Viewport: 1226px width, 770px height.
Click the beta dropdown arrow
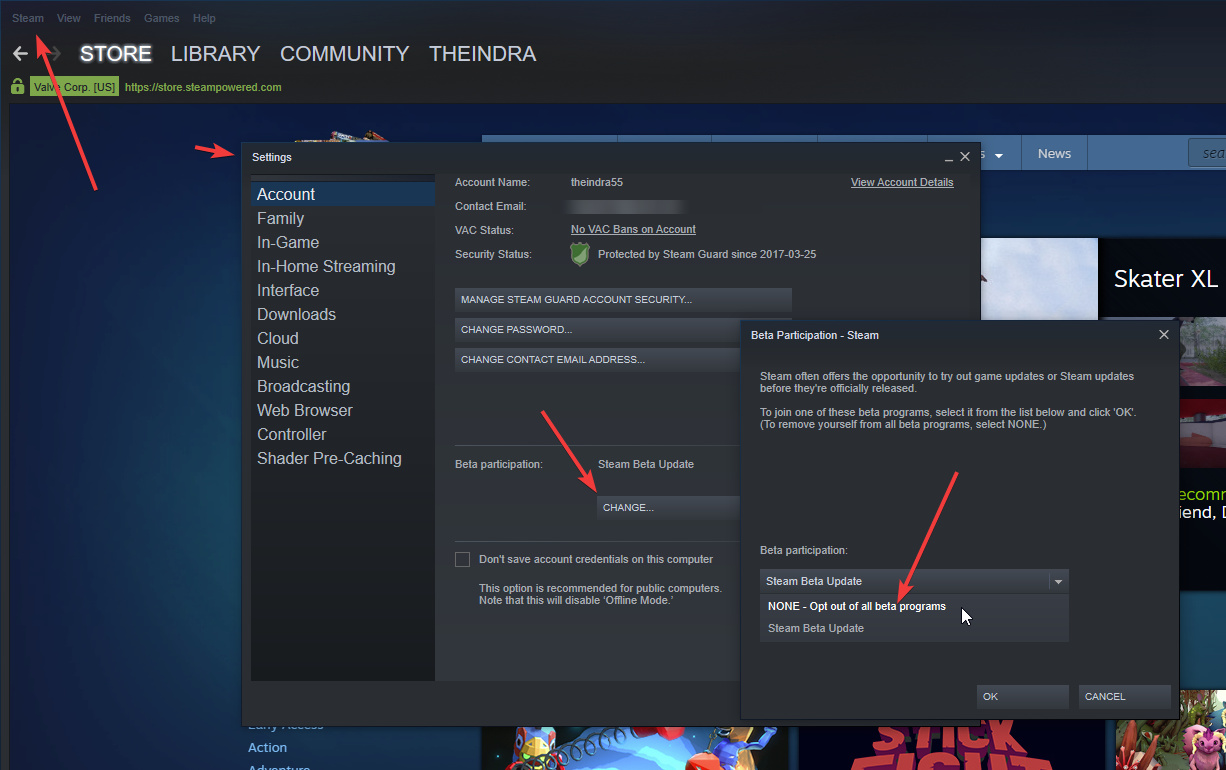pos(1057,581)
